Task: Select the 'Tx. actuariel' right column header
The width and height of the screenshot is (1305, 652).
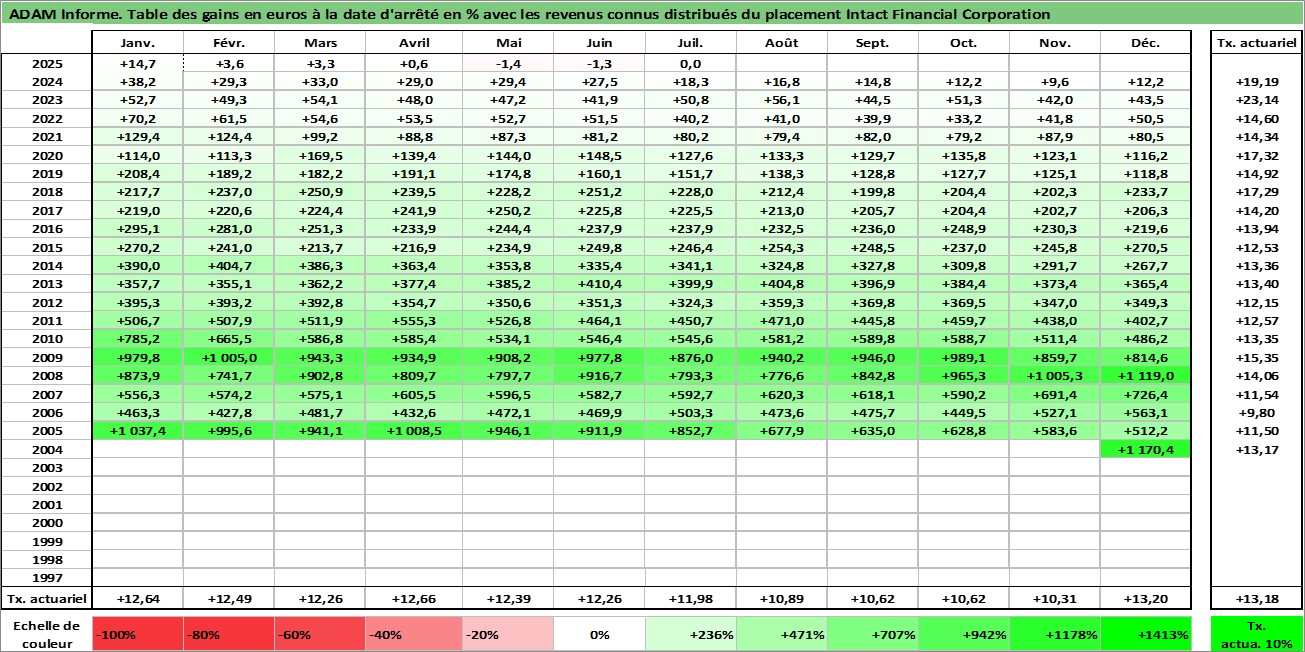Action: tap(1257, 43)
